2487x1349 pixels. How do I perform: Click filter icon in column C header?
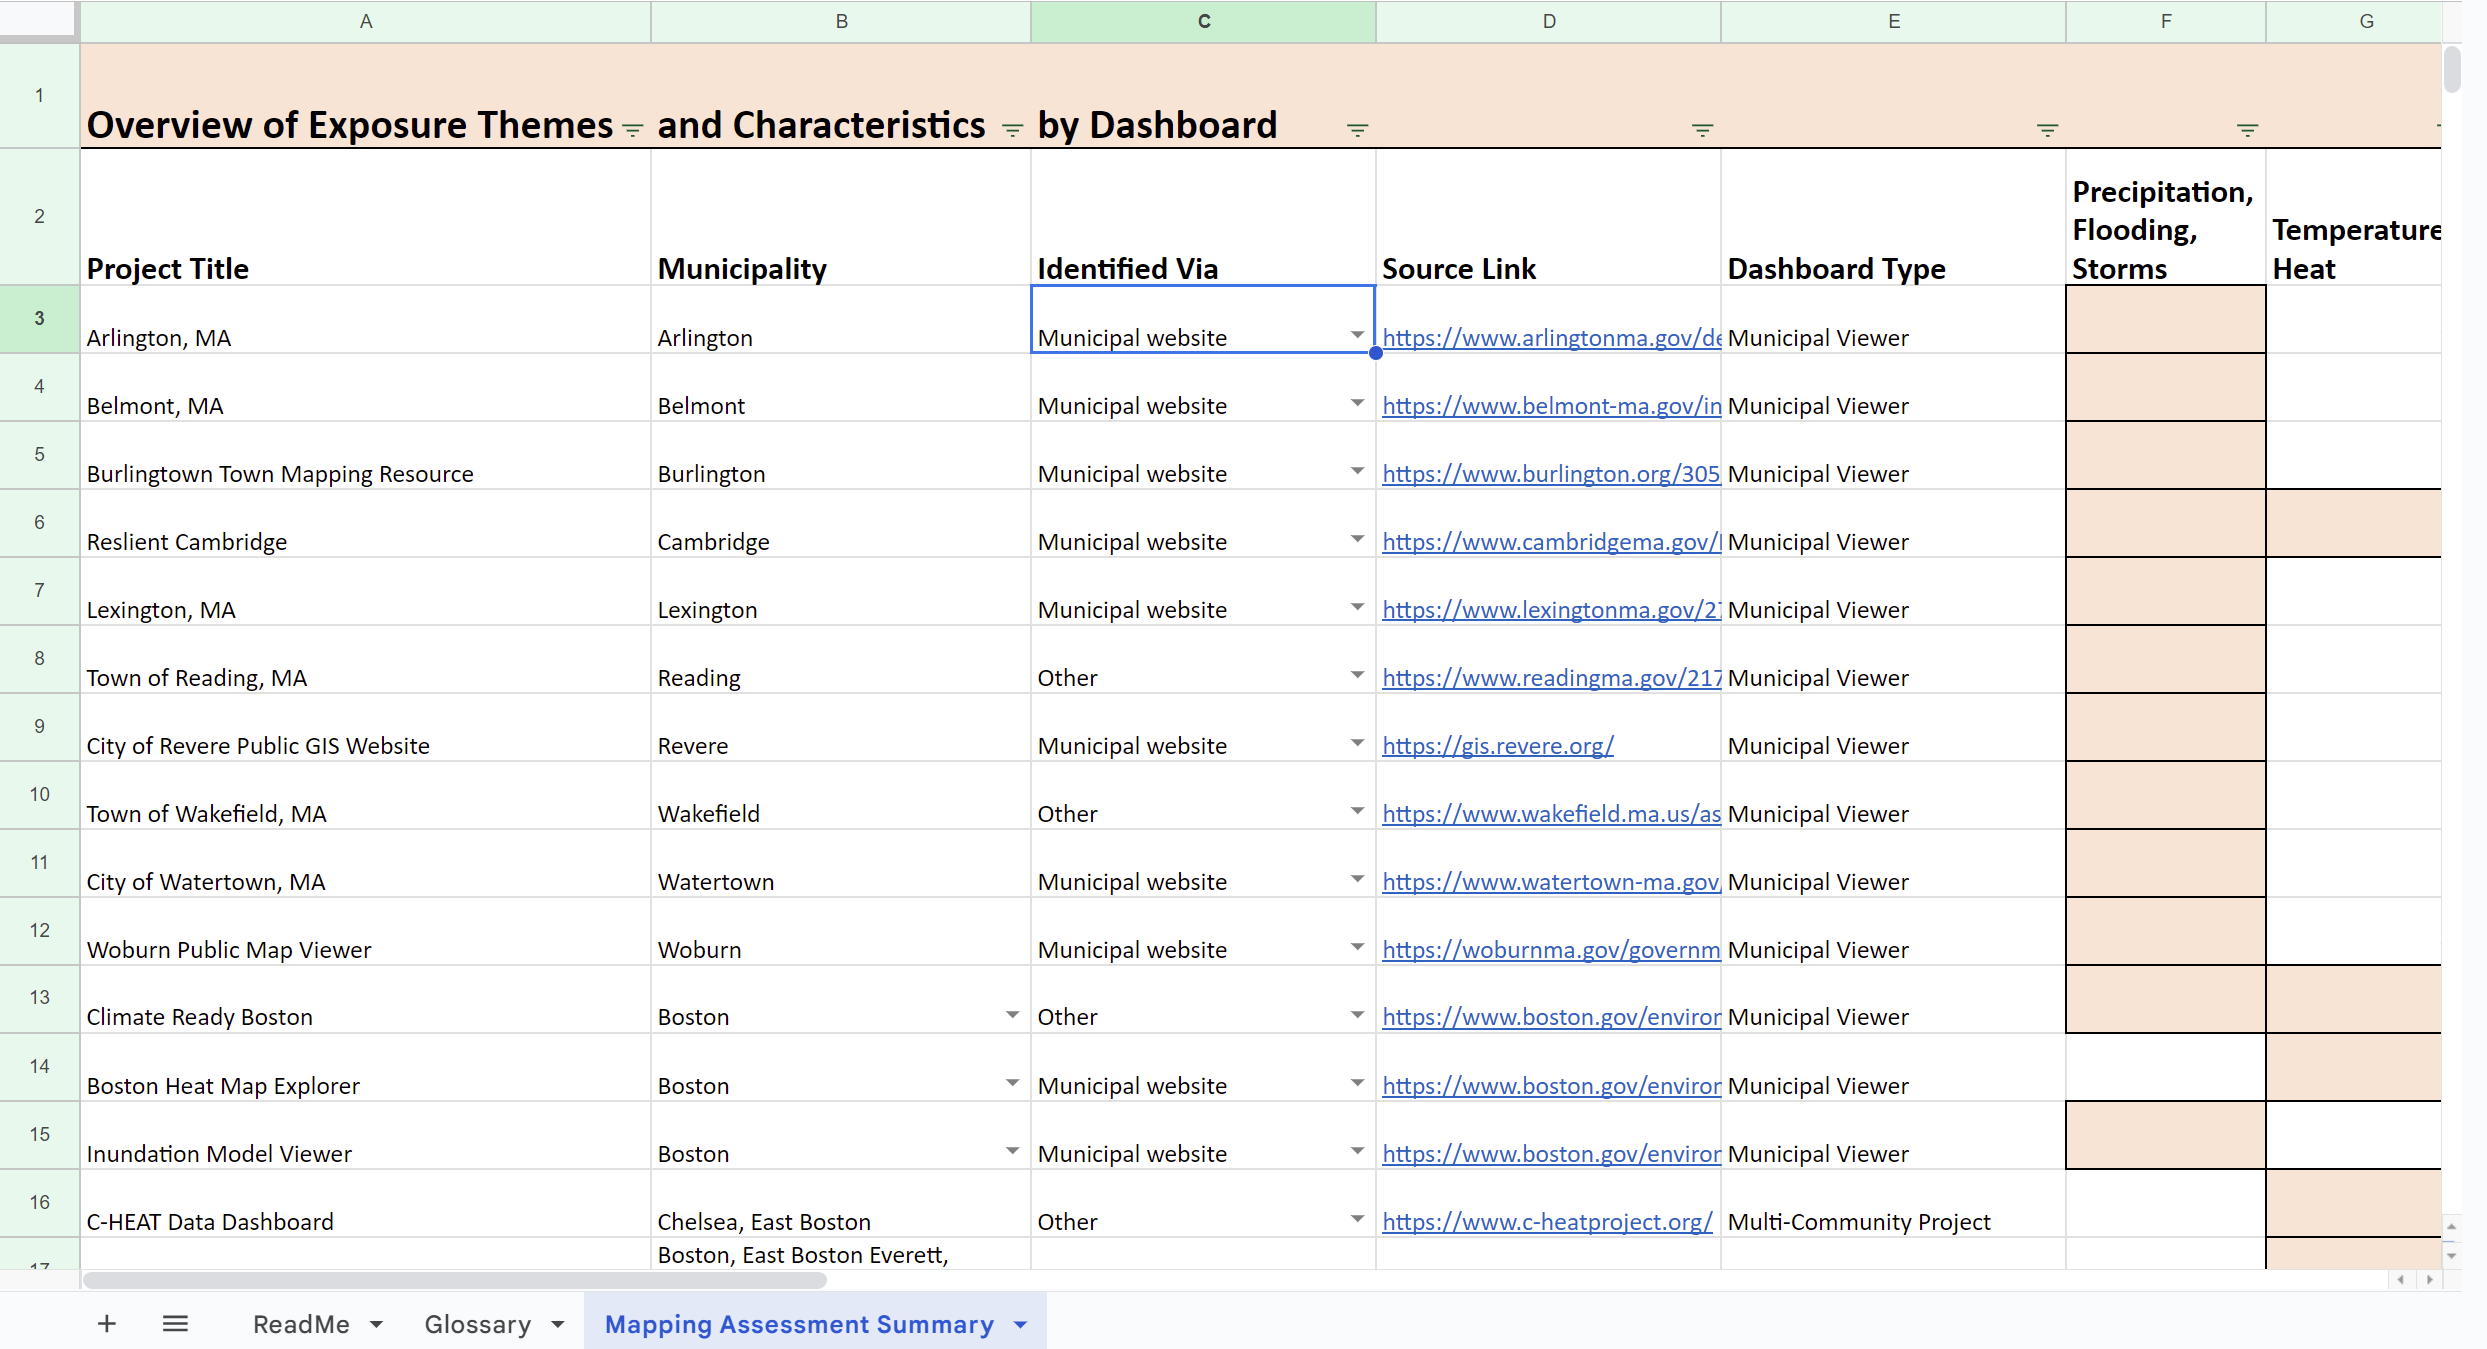click(x=1357, y=130)
